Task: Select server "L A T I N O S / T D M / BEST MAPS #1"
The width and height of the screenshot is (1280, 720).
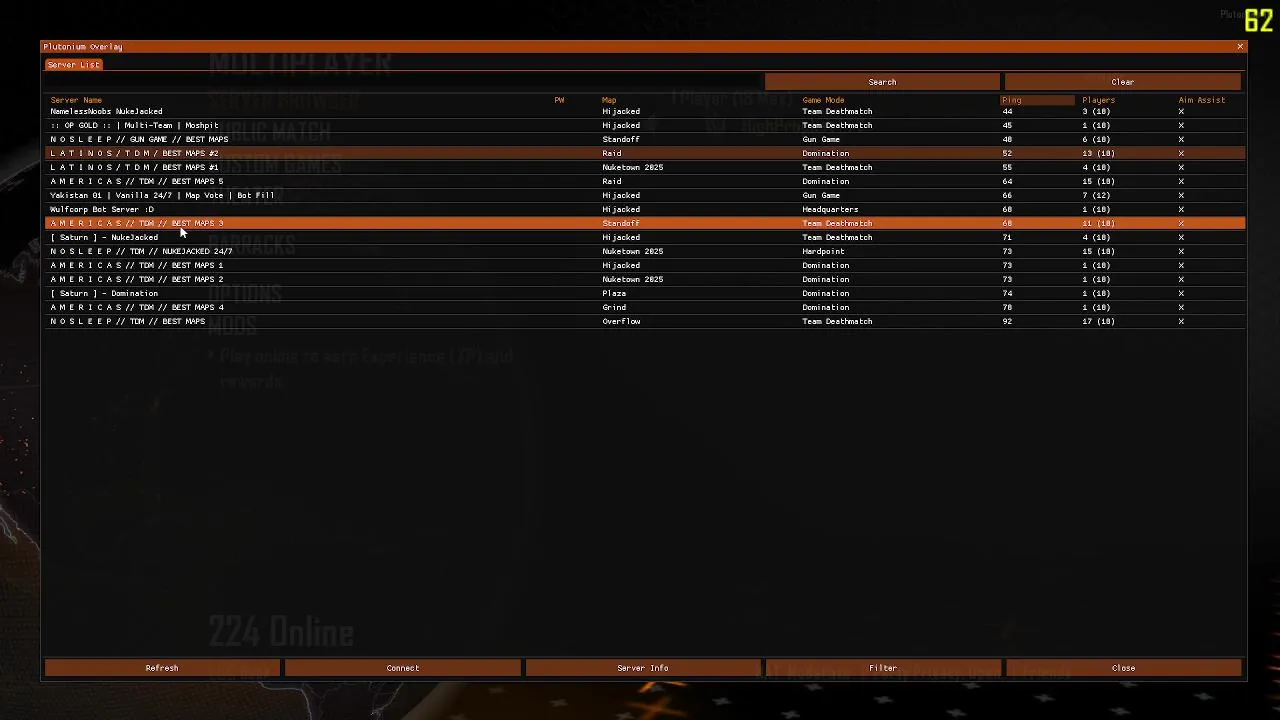Action: (x=645, y=167)
